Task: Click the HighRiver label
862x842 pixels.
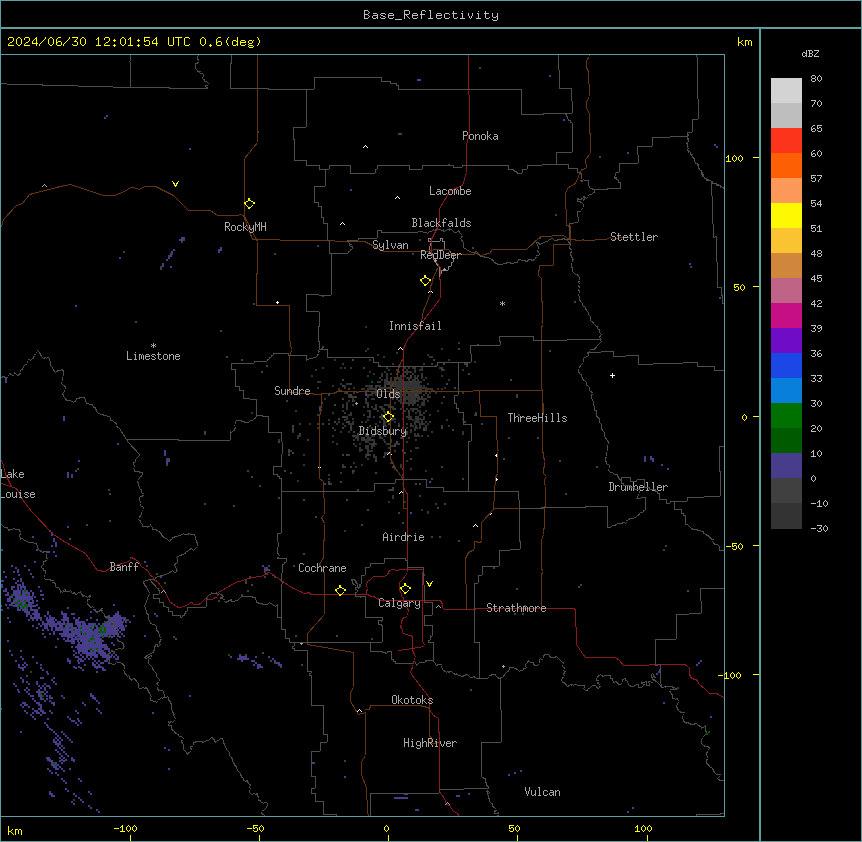Action: pyautogui.click(x=430, y=743)
